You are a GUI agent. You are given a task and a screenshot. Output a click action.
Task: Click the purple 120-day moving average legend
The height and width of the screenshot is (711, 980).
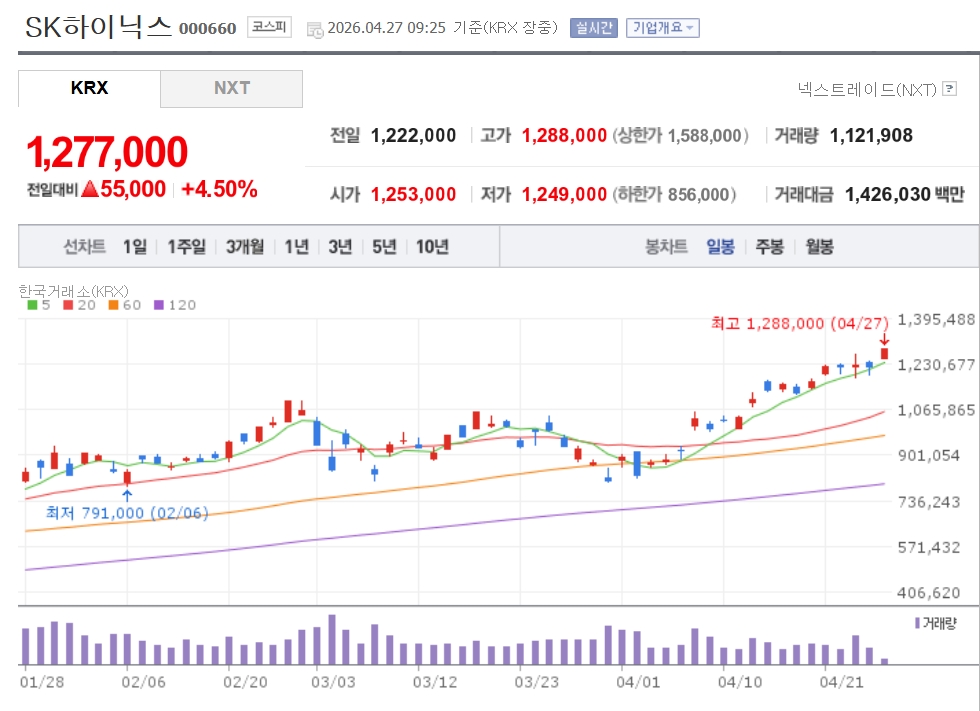tap(175, 305)
